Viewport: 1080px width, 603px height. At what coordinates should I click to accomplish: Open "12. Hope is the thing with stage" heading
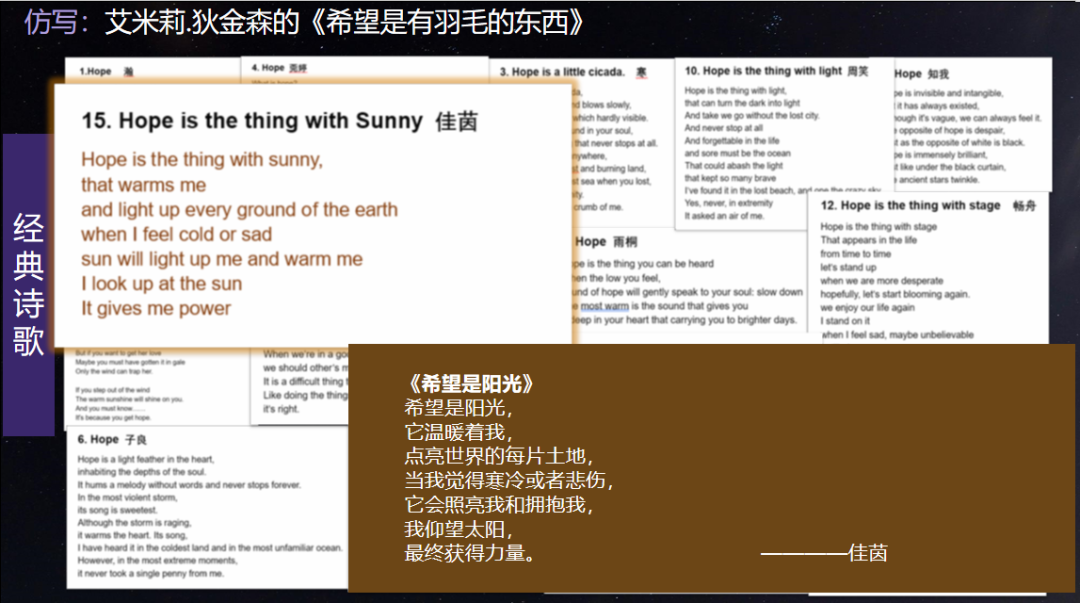(x=923, y=205)
